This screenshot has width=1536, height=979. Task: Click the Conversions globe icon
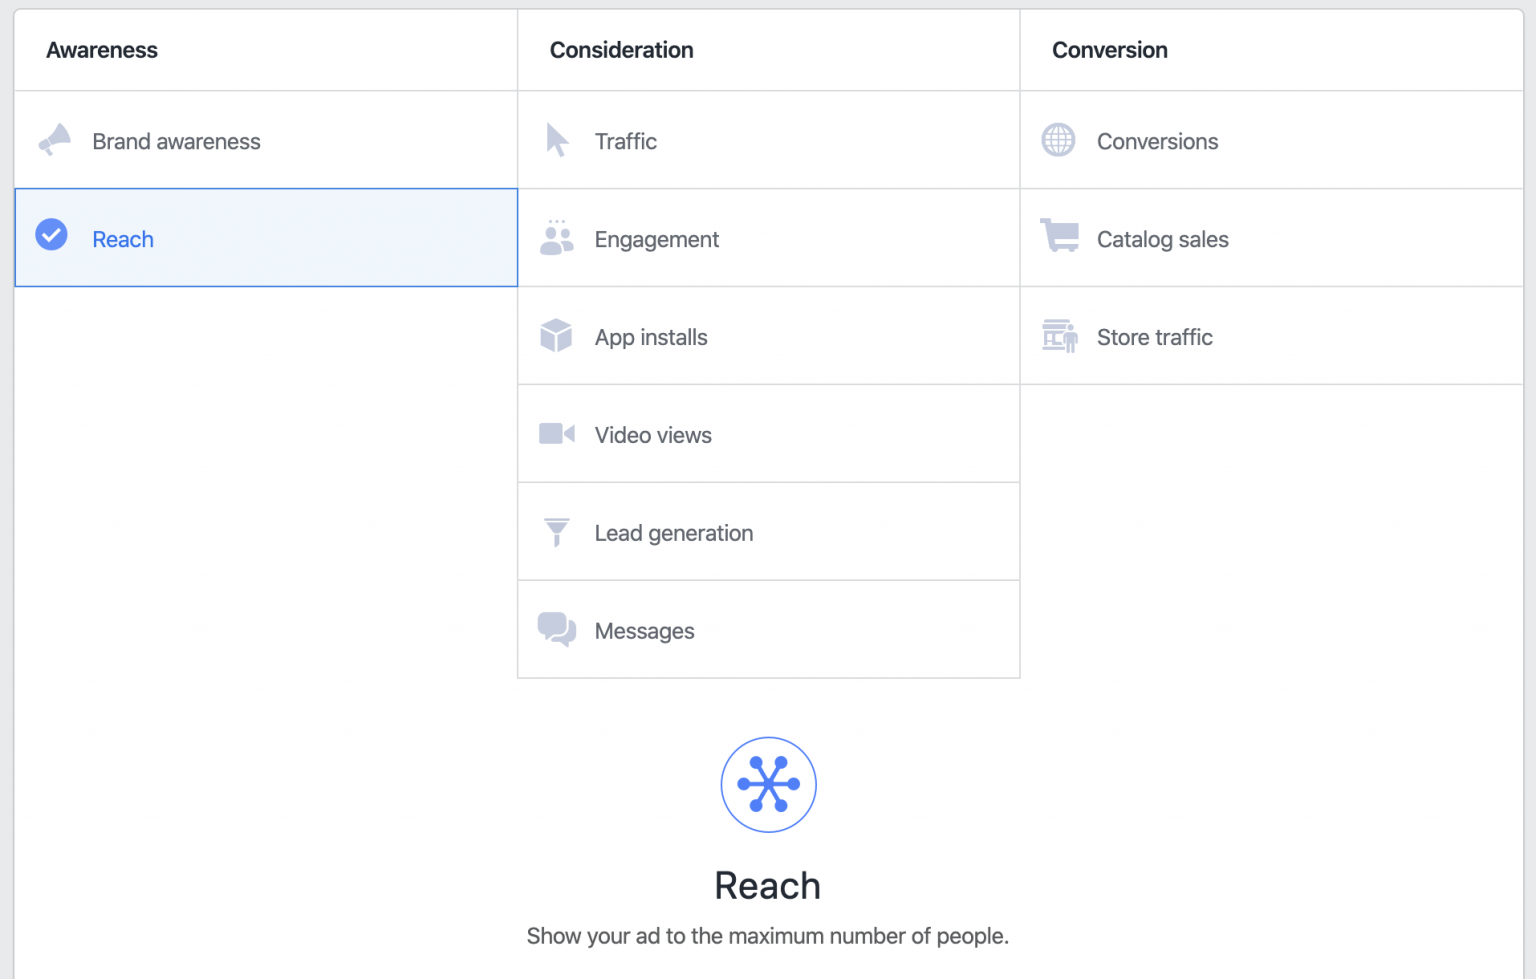click(1060, 140)
